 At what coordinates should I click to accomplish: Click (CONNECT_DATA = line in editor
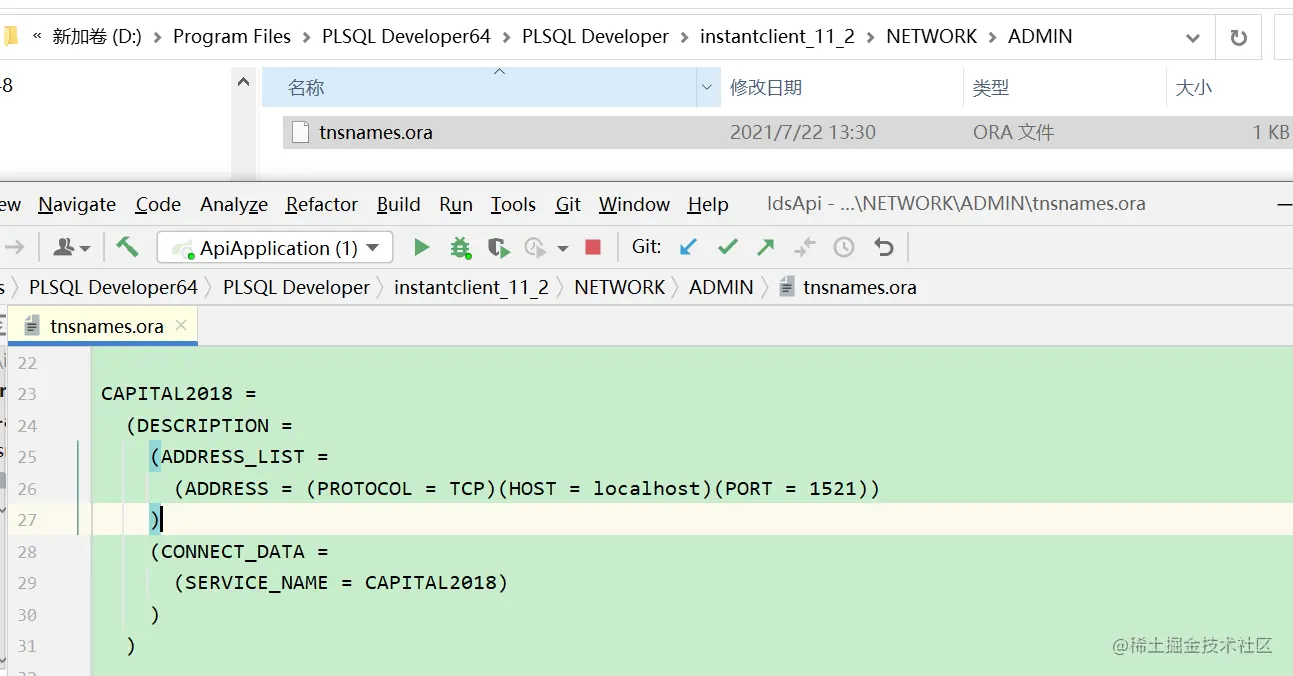coord(239,551)
